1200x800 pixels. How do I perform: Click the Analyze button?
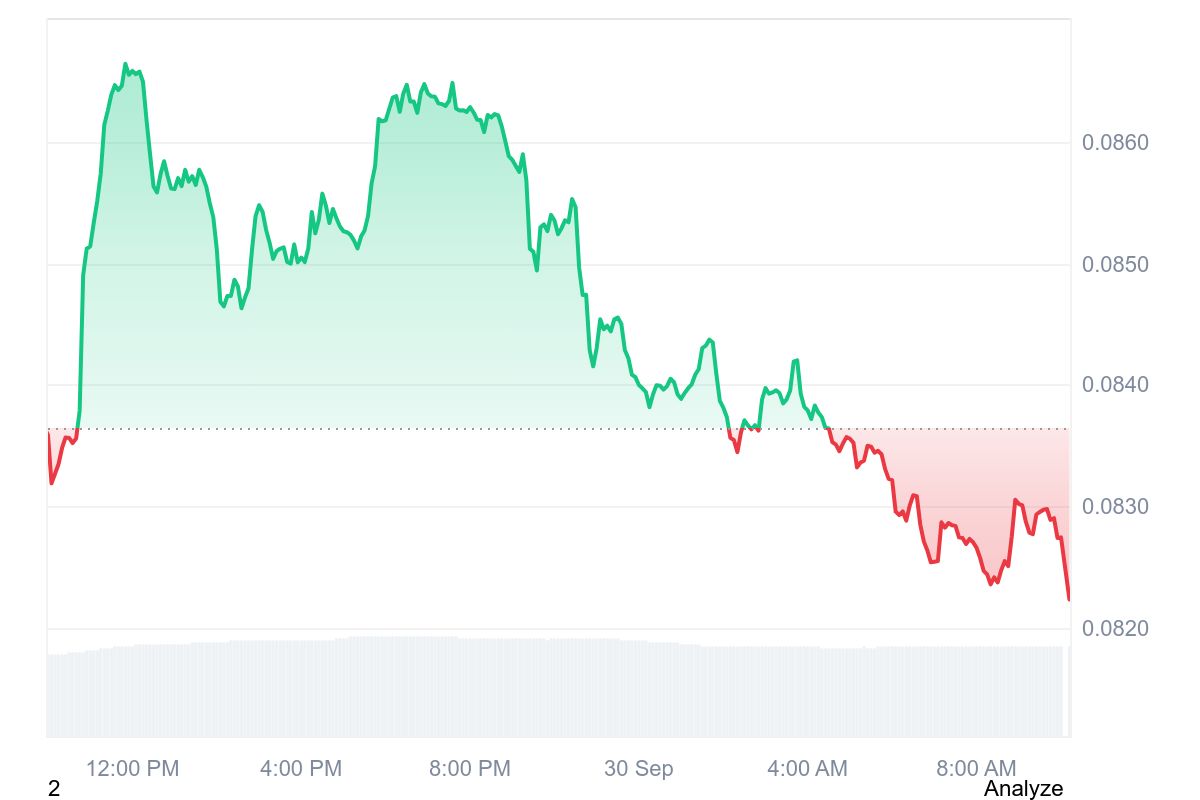click(x=1022, y=789)
